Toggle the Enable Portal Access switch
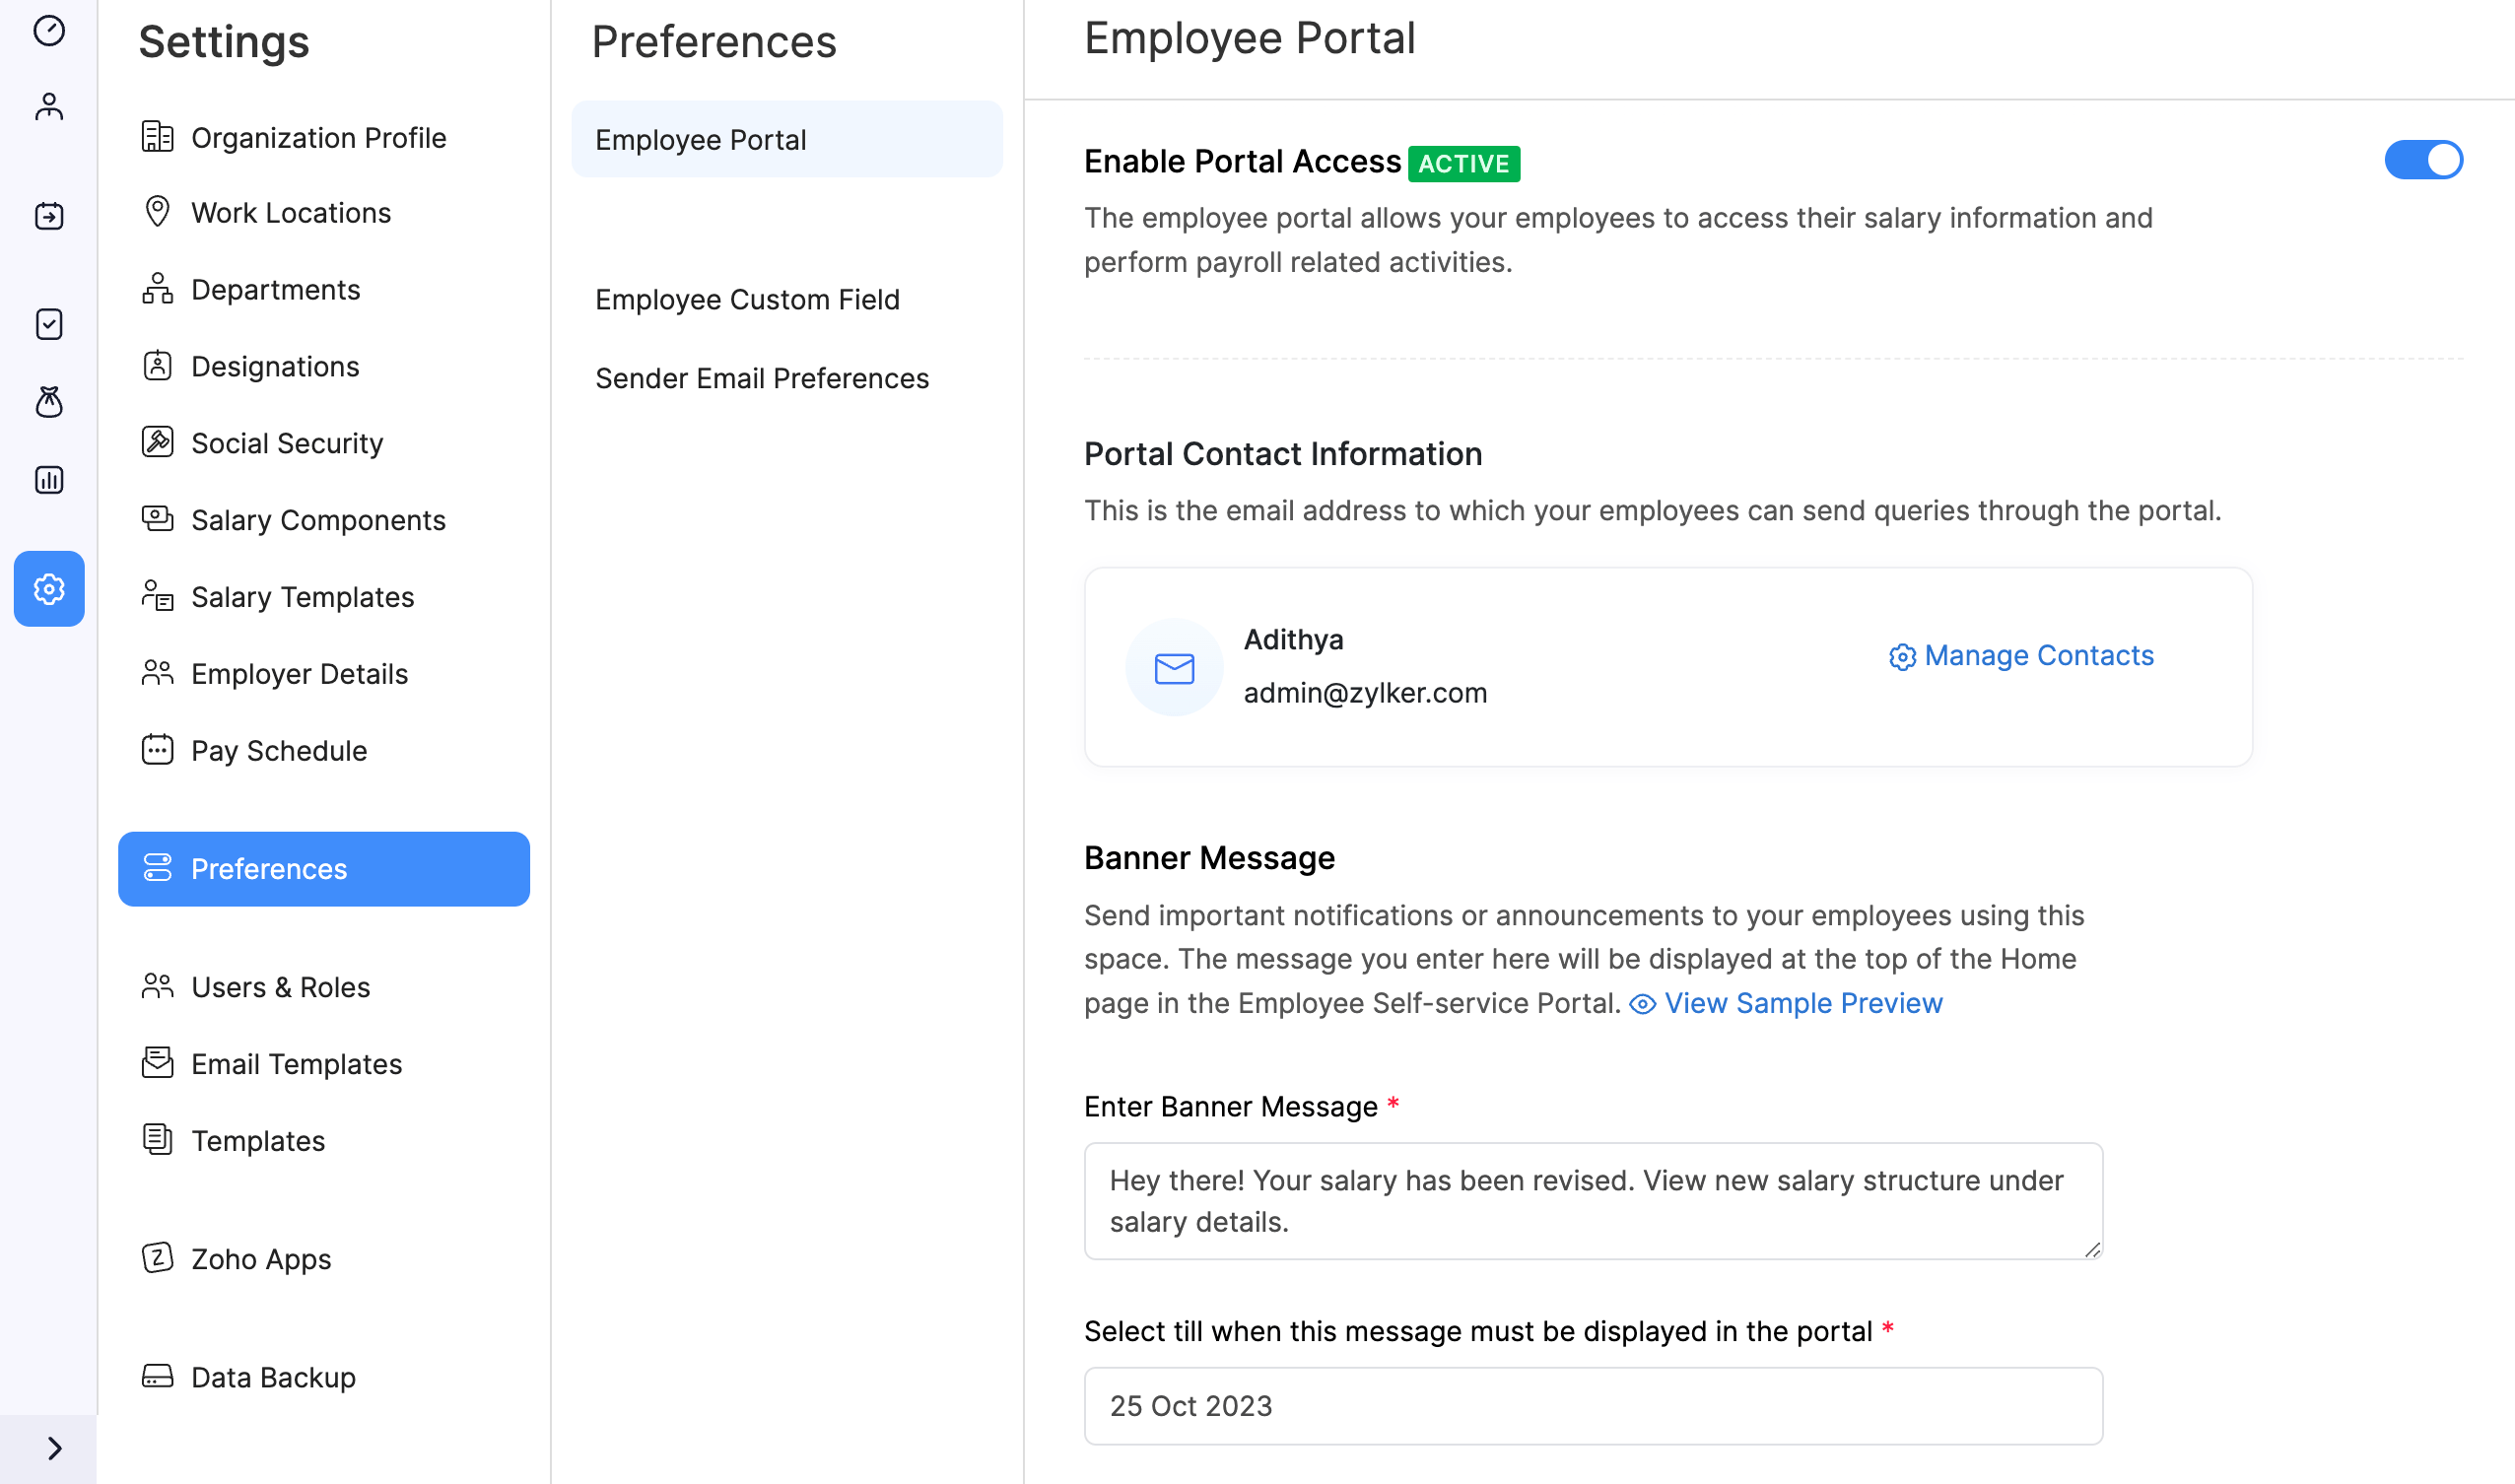Screen dimensions: 2515x1484 pyautogui.click(x=2423, y=160)
